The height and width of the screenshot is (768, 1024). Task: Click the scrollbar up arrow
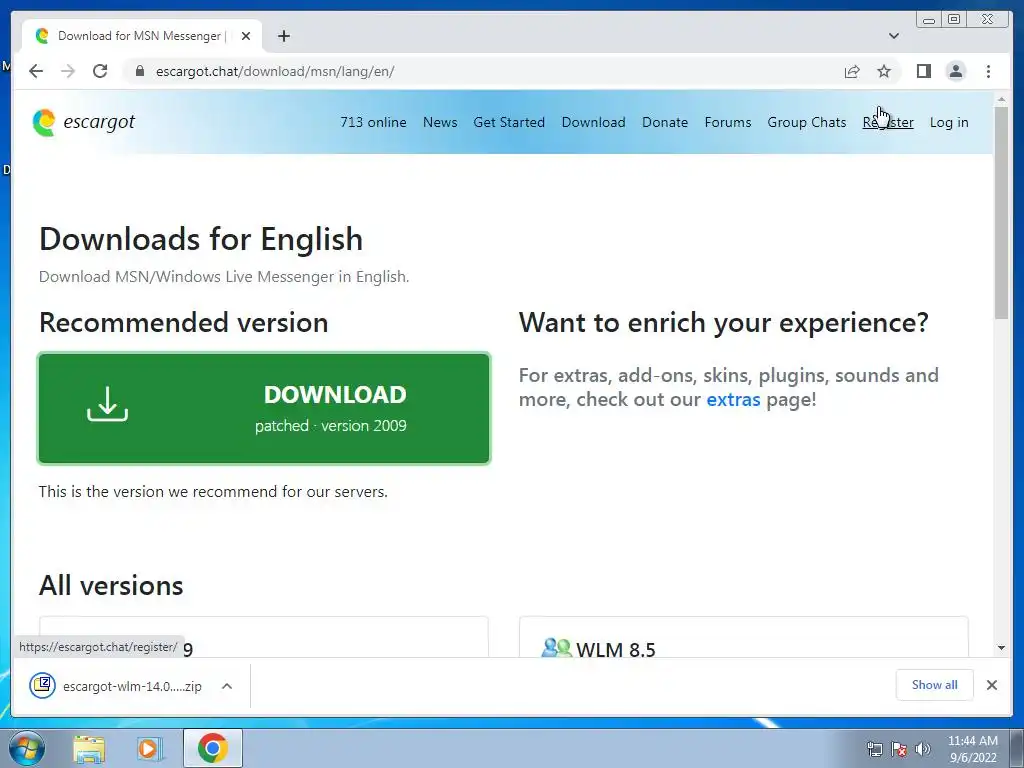click(1001, 99)
